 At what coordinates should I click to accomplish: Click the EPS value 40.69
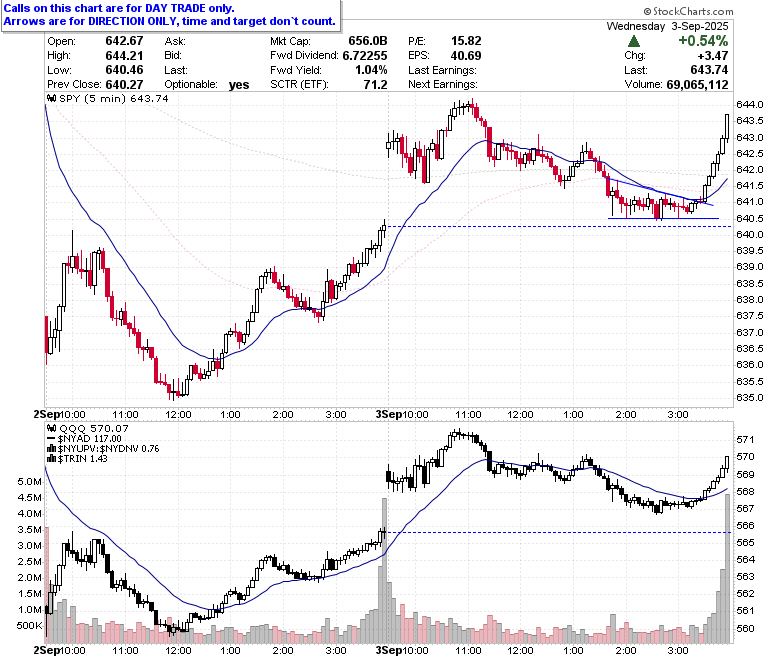(466, 55)
